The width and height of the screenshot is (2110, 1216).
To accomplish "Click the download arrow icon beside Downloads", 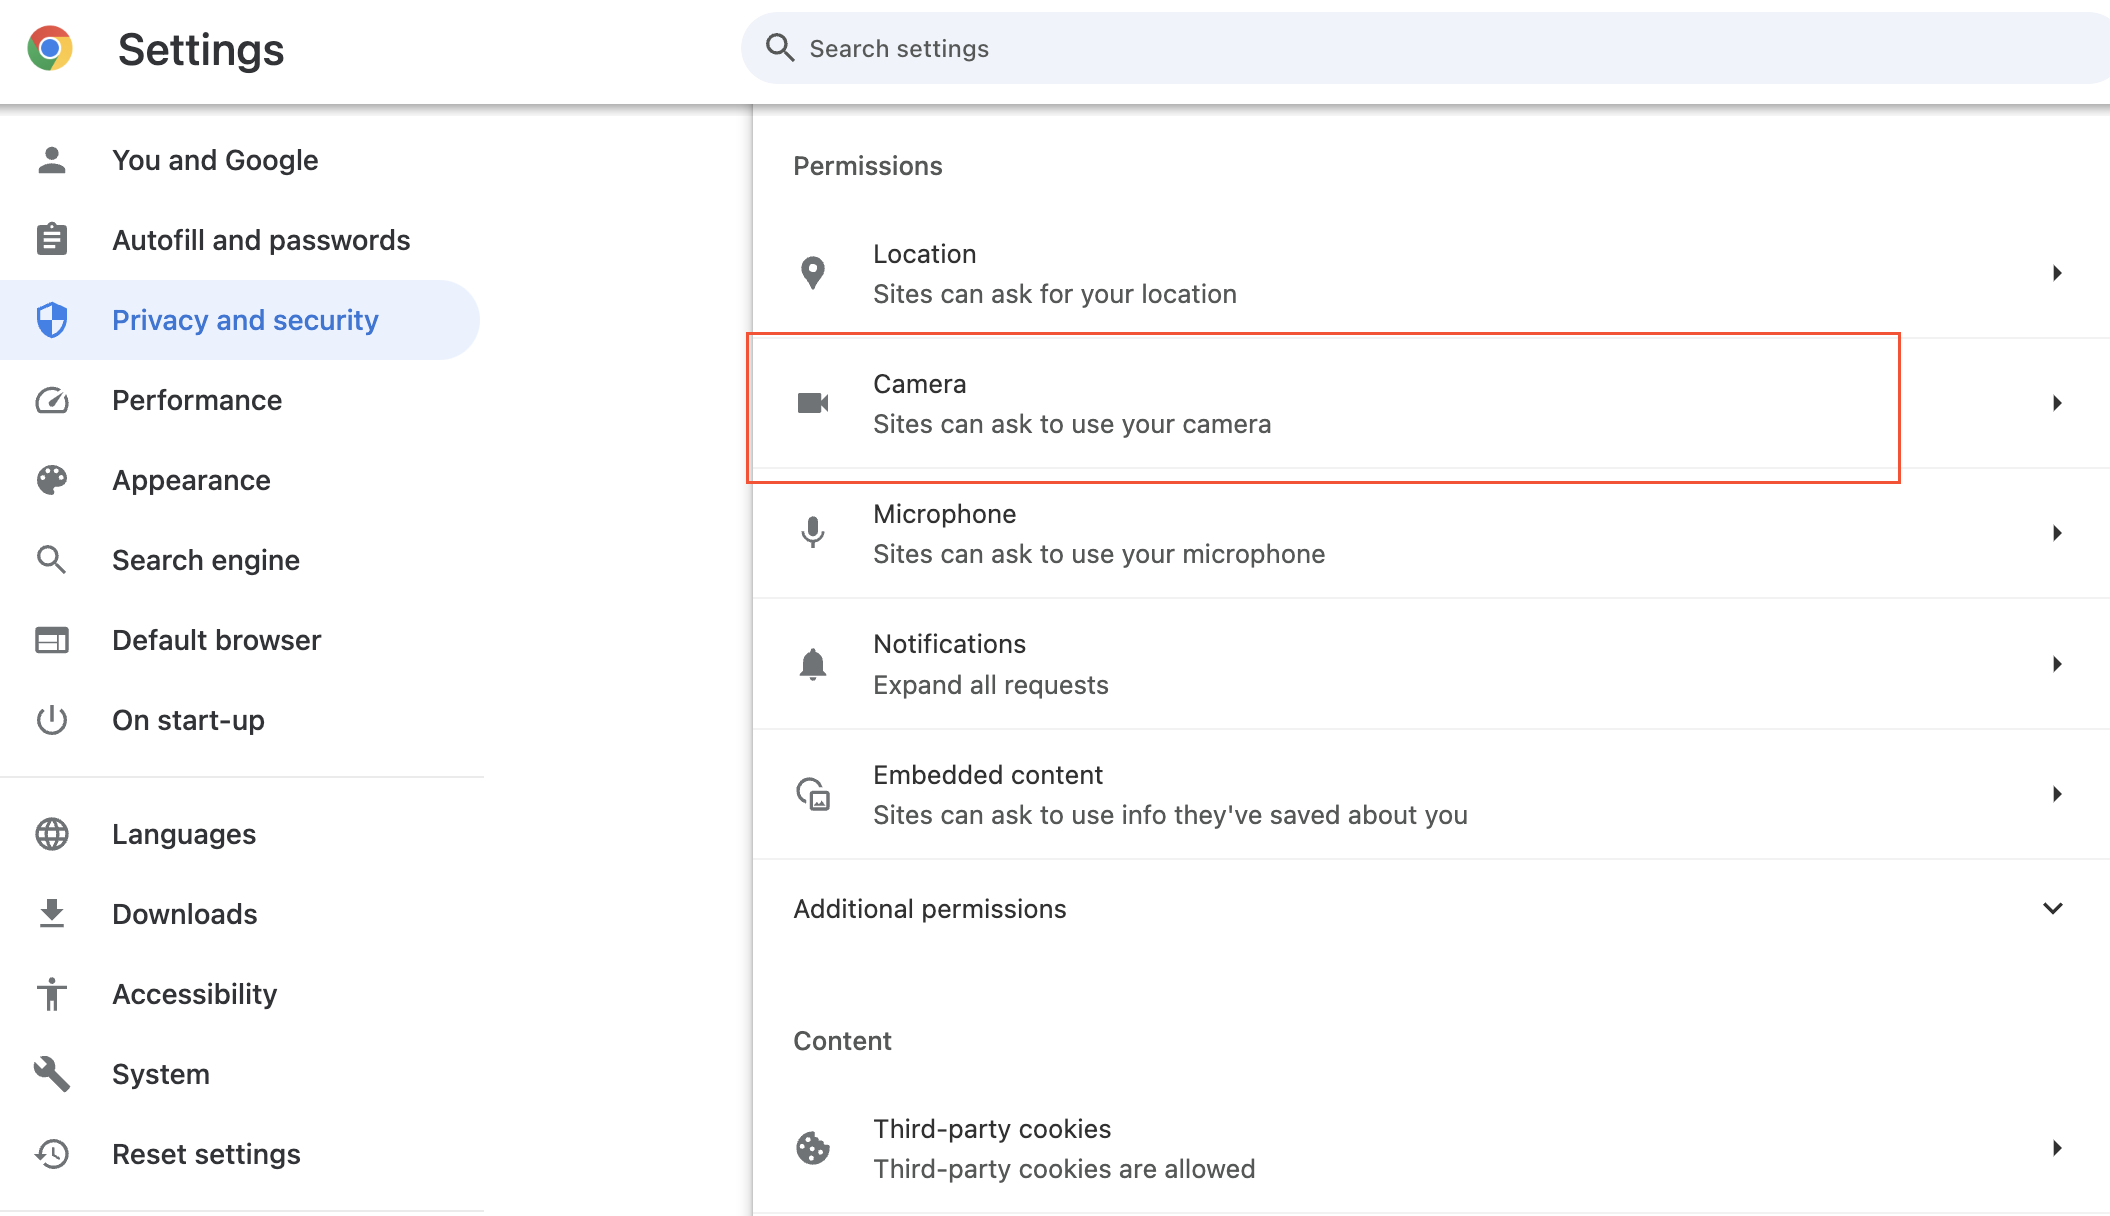I will (x=52, y=913).
